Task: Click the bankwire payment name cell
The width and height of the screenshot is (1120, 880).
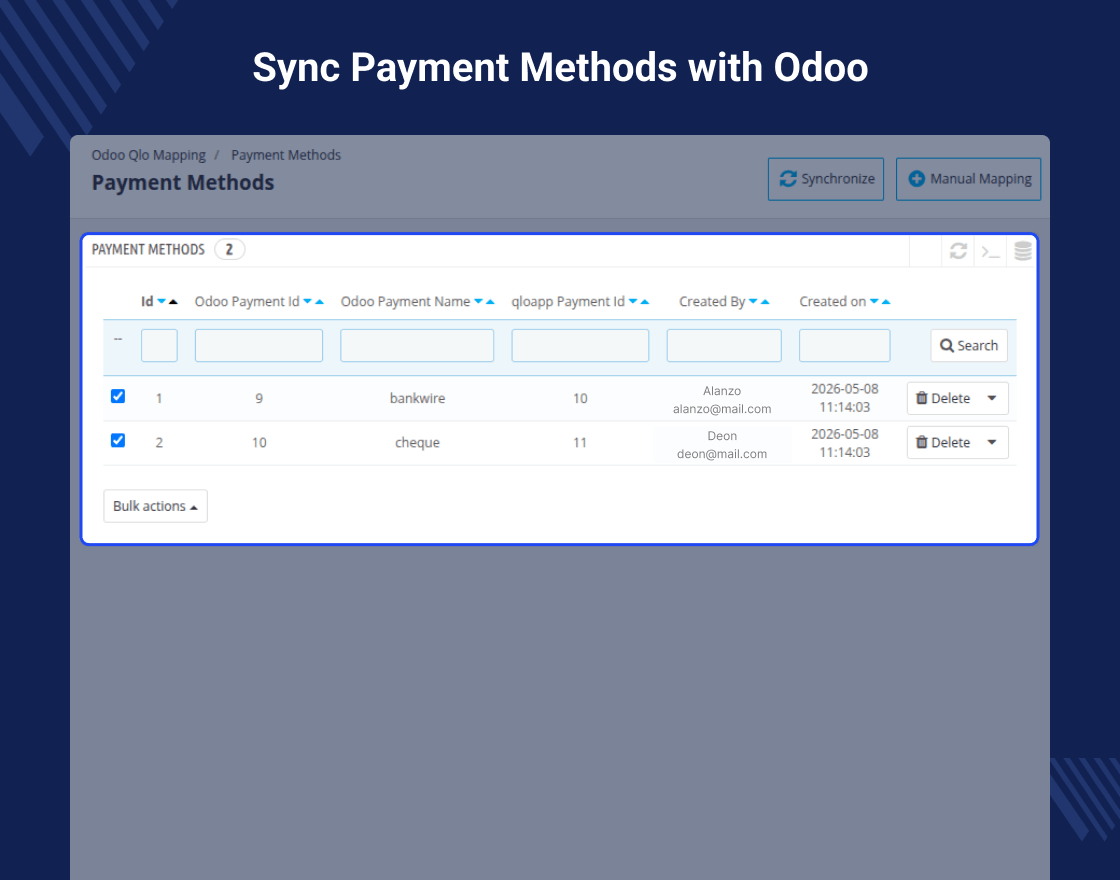Action: pyautogui.click(x=417, y=399)
